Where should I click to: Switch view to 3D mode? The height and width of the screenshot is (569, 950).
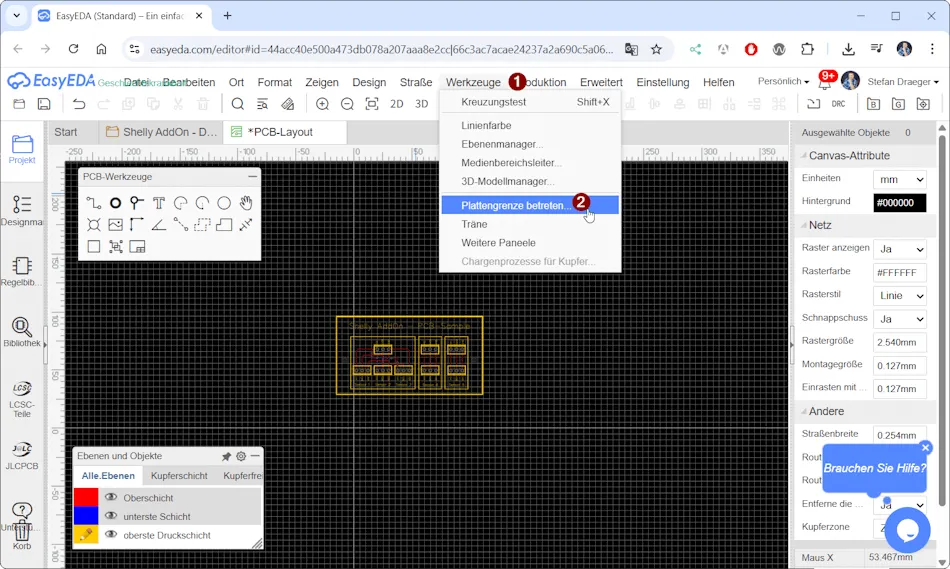[421, 104]
